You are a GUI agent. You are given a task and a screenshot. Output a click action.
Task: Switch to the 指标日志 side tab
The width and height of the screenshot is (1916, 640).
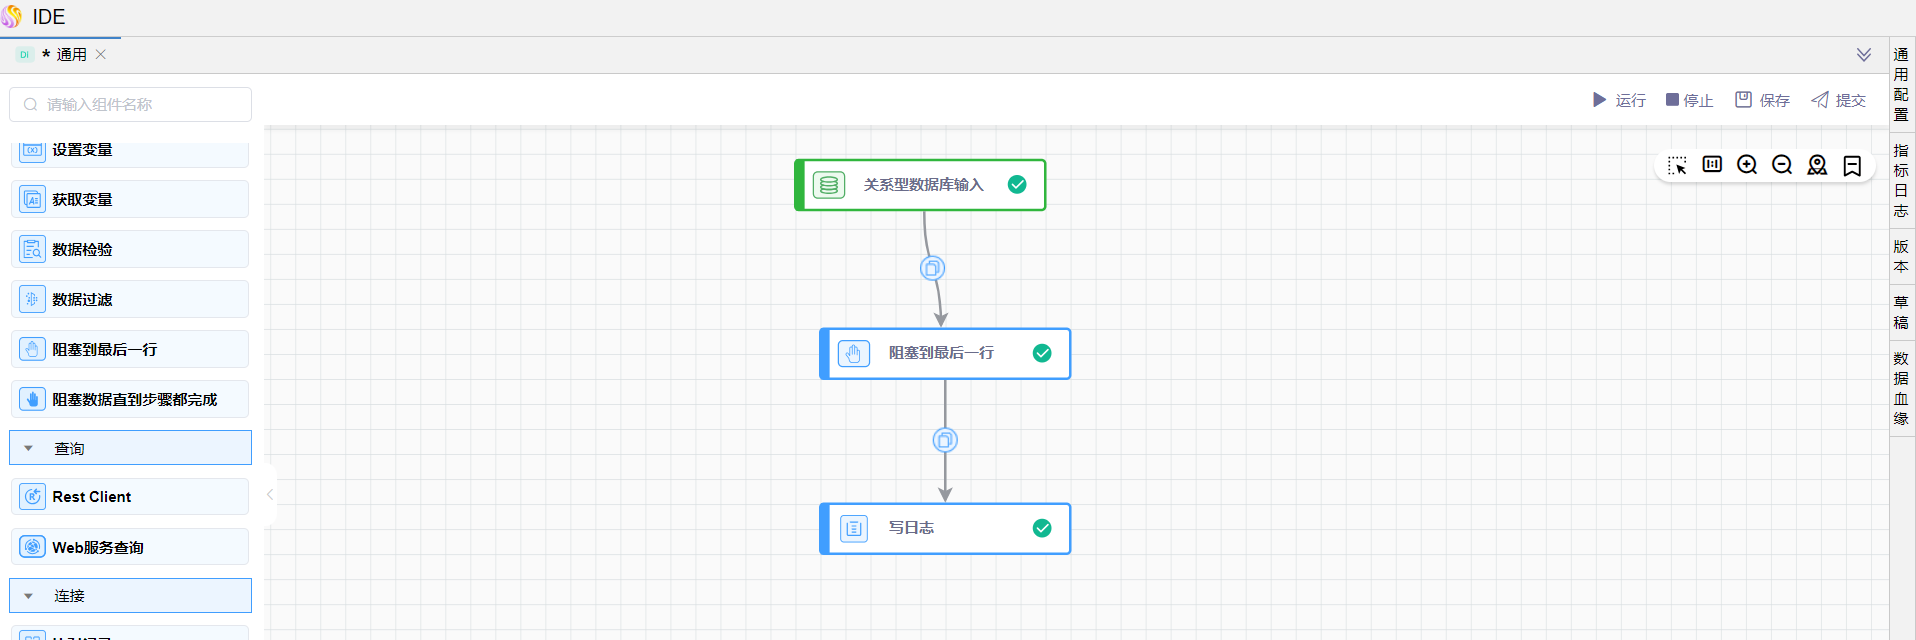pos(1901,180)
